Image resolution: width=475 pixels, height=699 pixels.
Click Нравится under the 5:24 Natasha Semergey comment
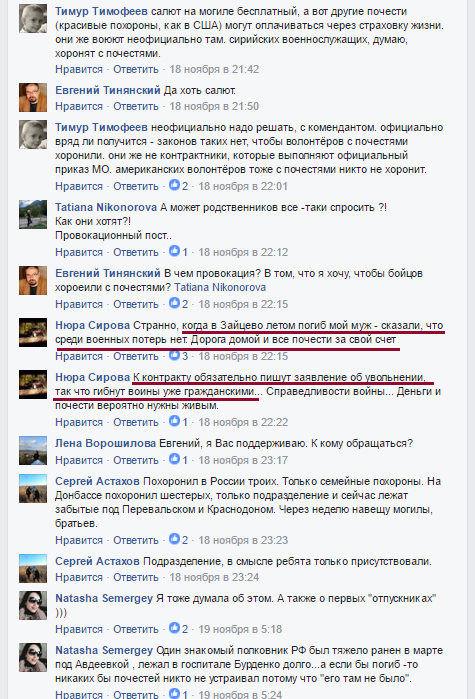pyautogui.click(x=79, y=694)
